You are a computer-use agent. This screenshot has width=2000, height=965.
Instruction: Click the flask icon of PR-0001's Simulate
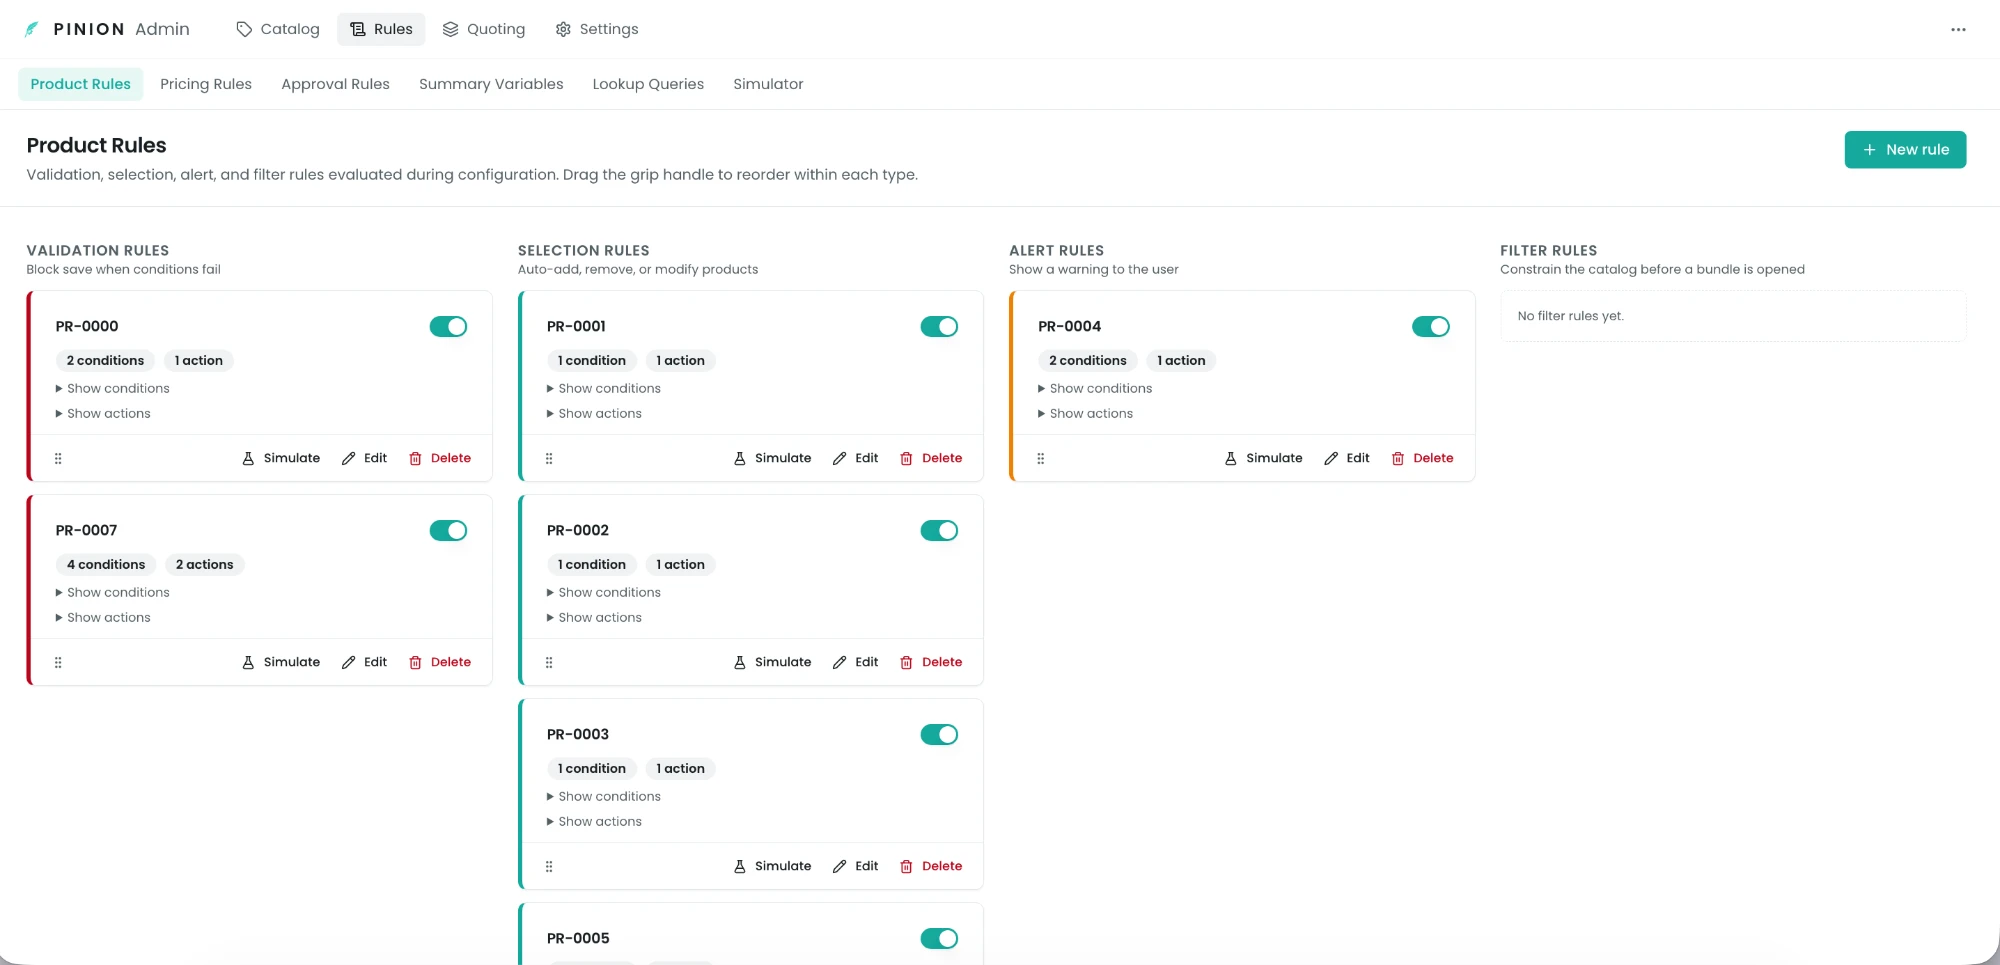pos(740,458)
